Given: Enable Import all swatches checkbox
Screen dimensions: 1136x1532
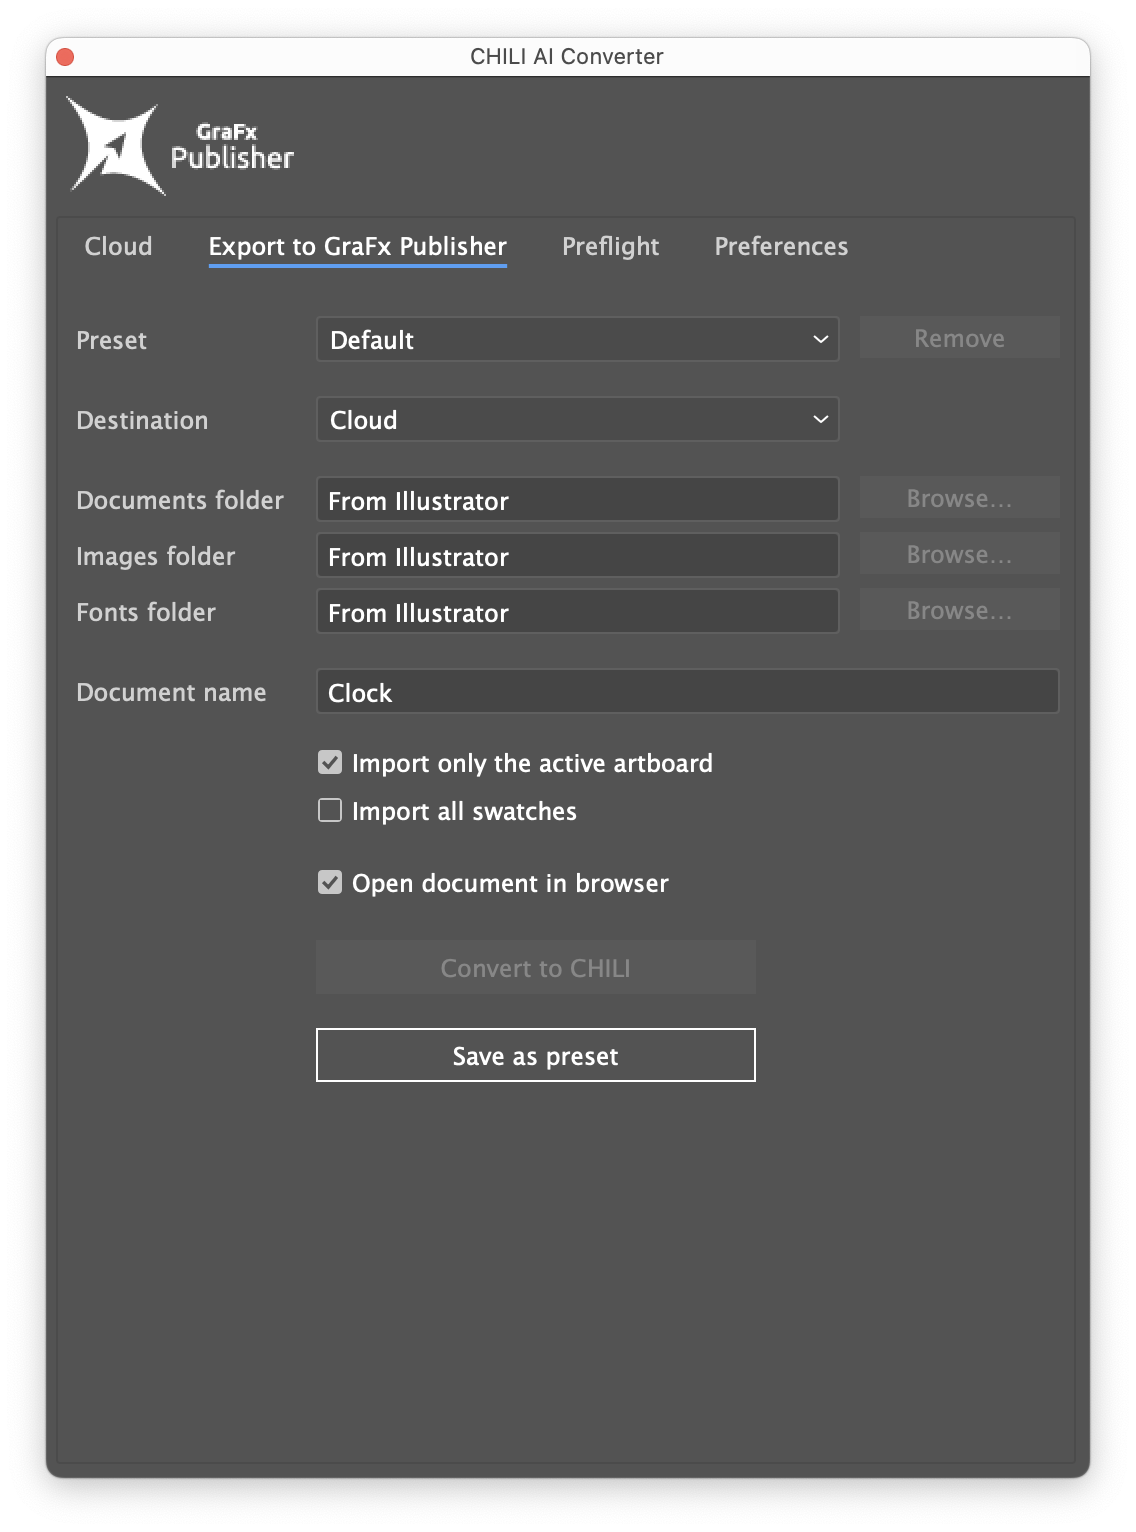Looking at the screenshot, I should pos(330,810).
